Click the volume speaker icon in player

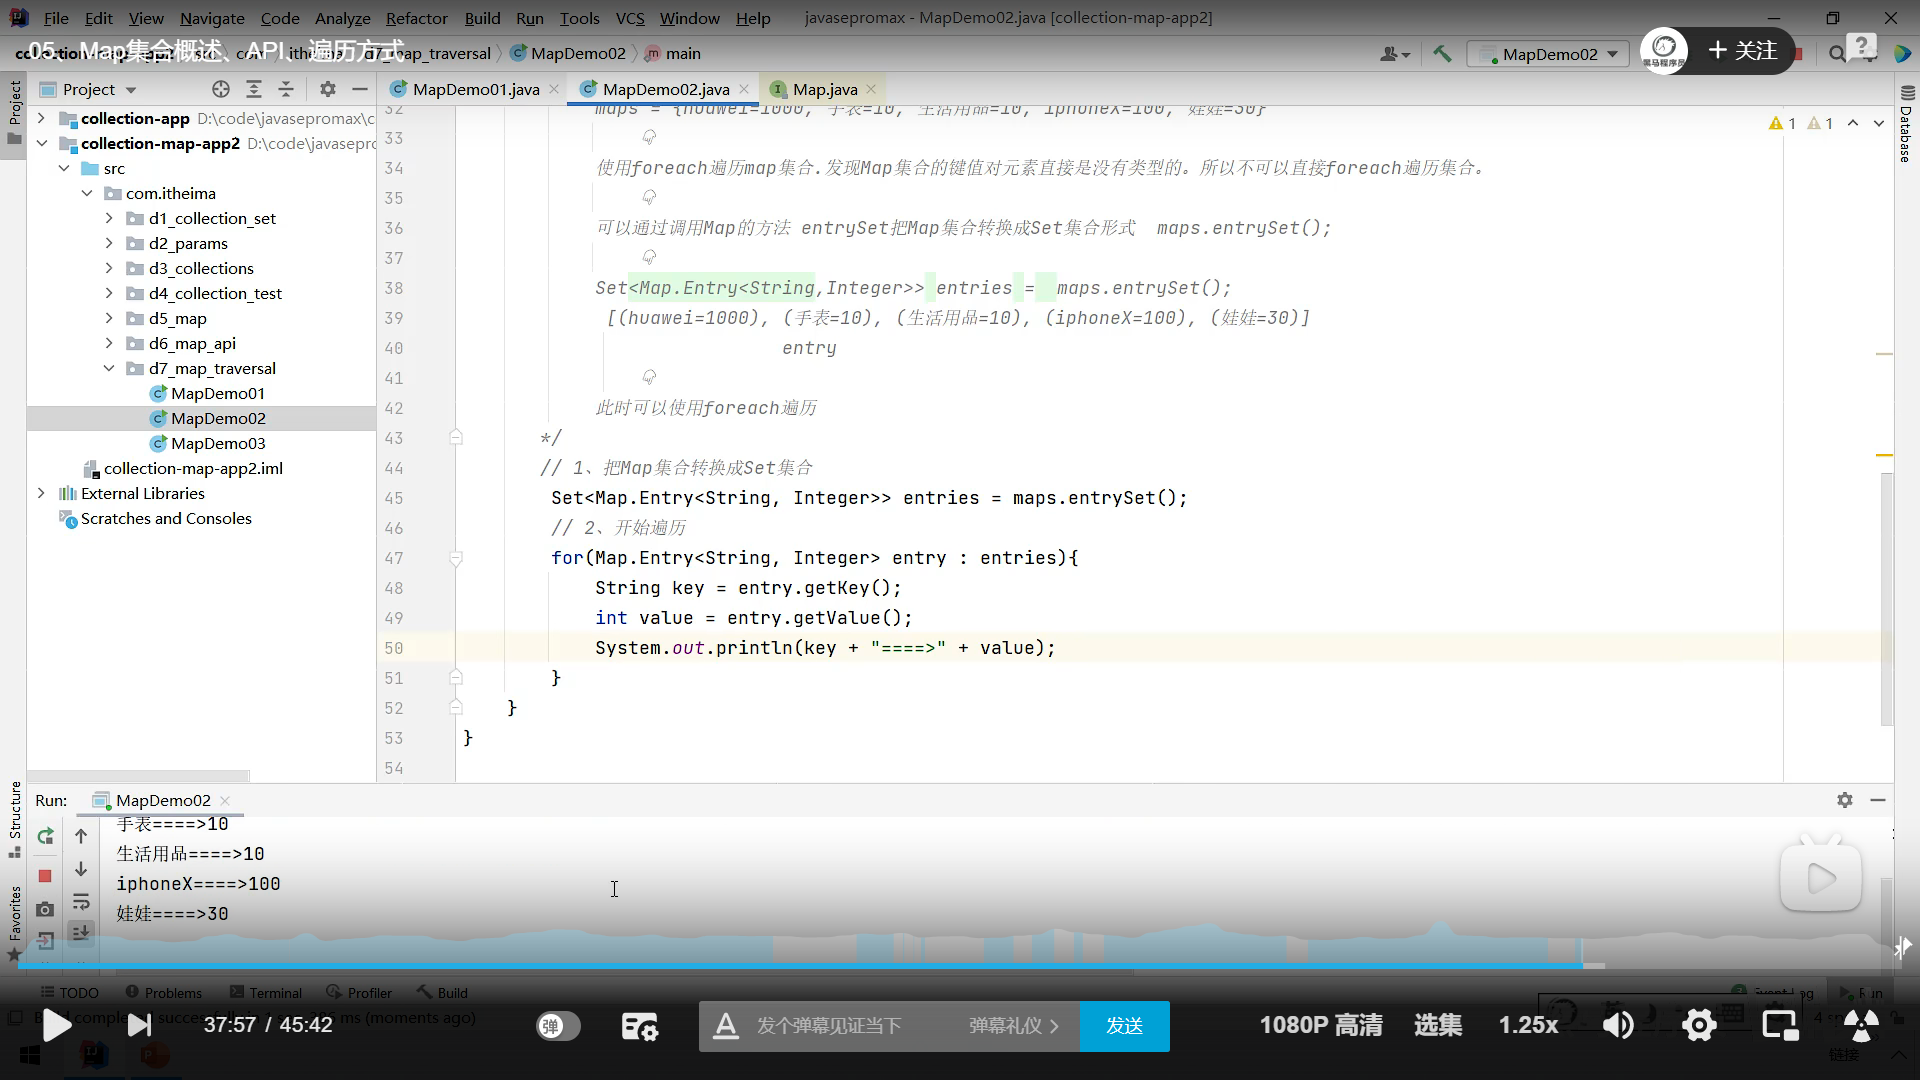coord(1617,1025)
